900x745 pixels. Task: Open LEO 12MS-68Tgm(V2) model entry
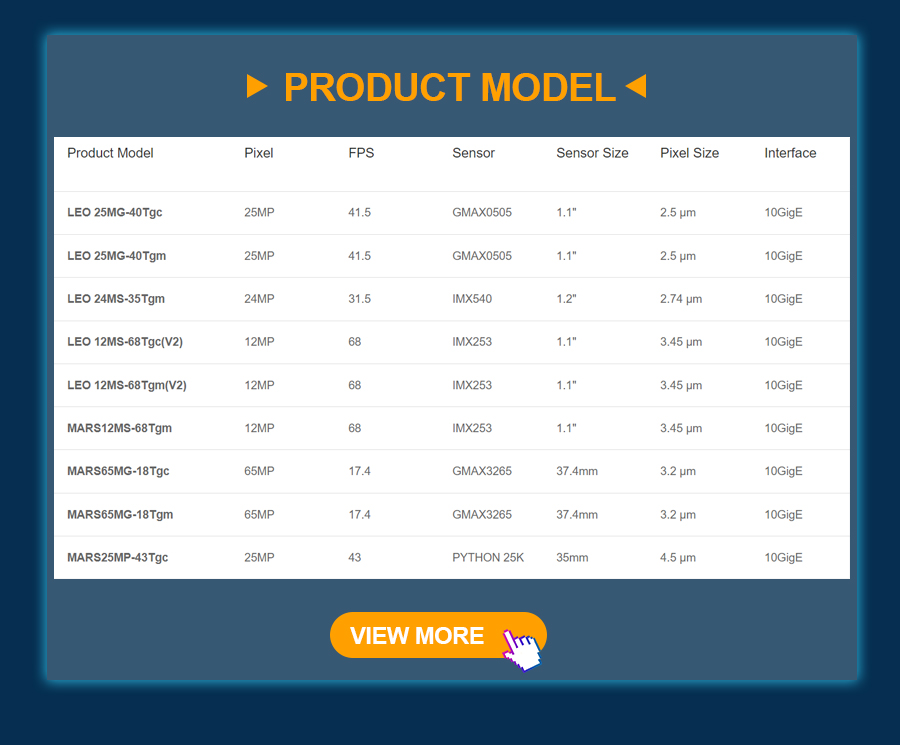[x=127, y=385]
